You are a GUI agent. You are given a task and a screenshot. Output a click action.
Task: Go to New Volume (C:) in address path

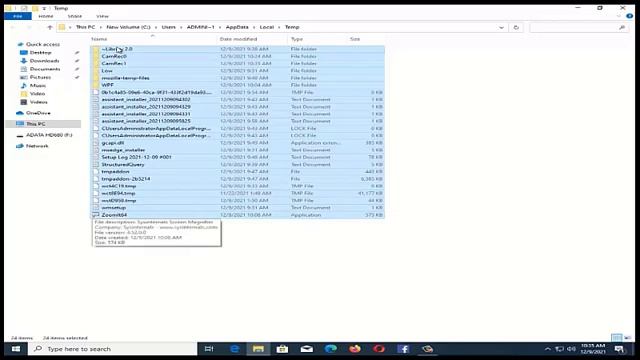pos(128,27)
